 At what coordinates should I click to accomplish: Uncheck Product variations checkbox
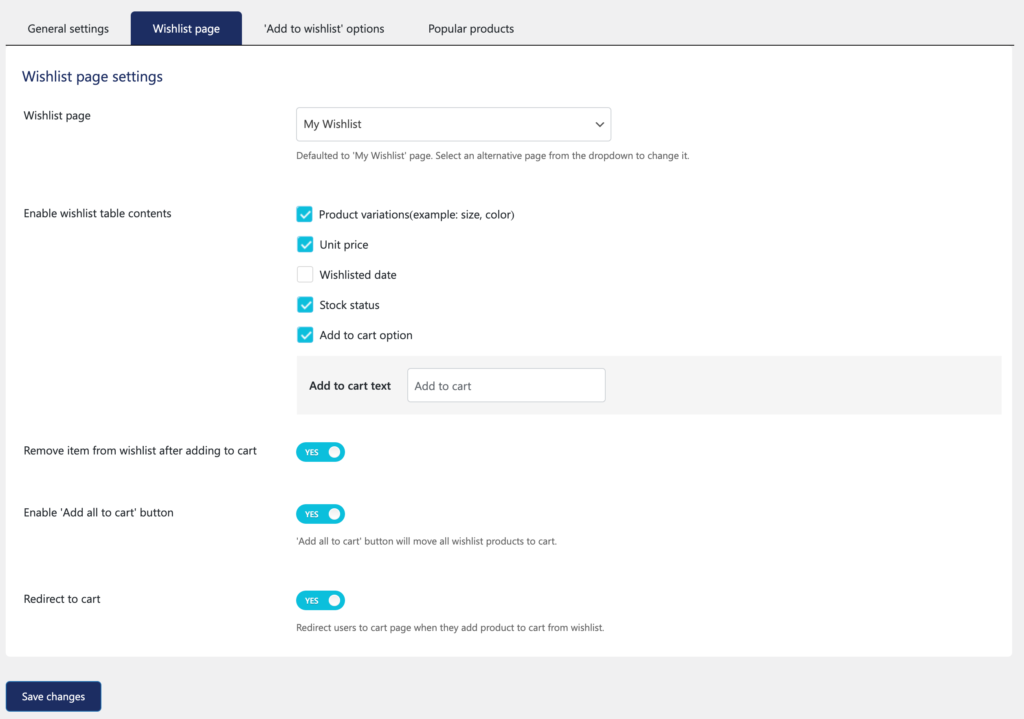click(x=304, y=214)
